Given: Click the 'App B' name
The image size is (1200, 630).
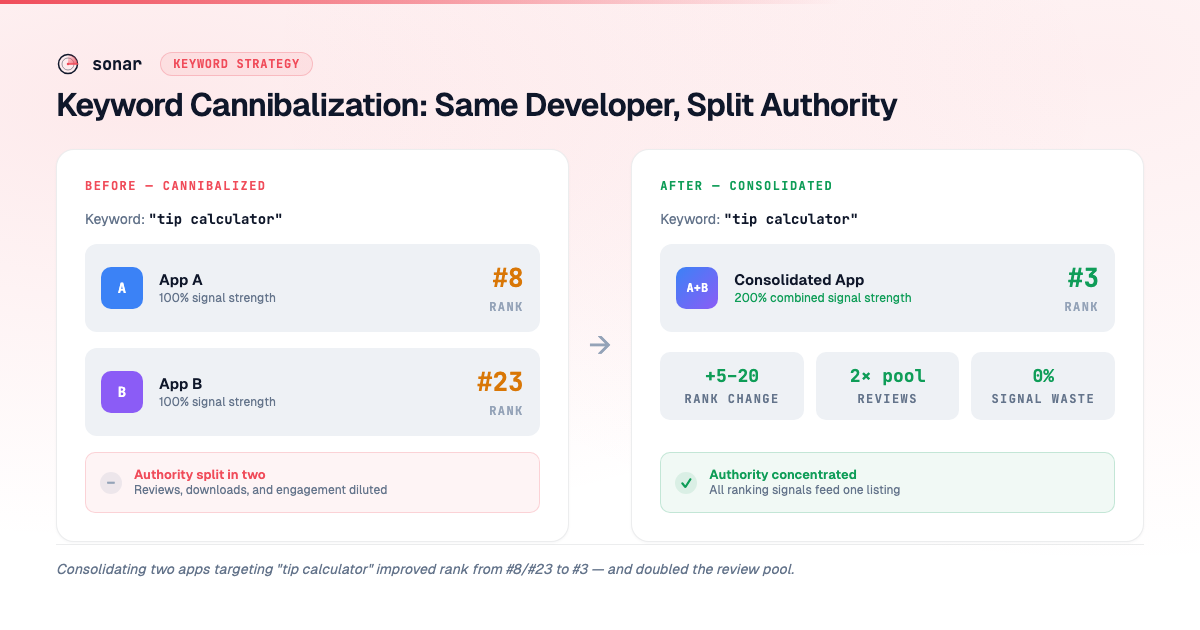Looking at the screenshot, I should [181, 384].
